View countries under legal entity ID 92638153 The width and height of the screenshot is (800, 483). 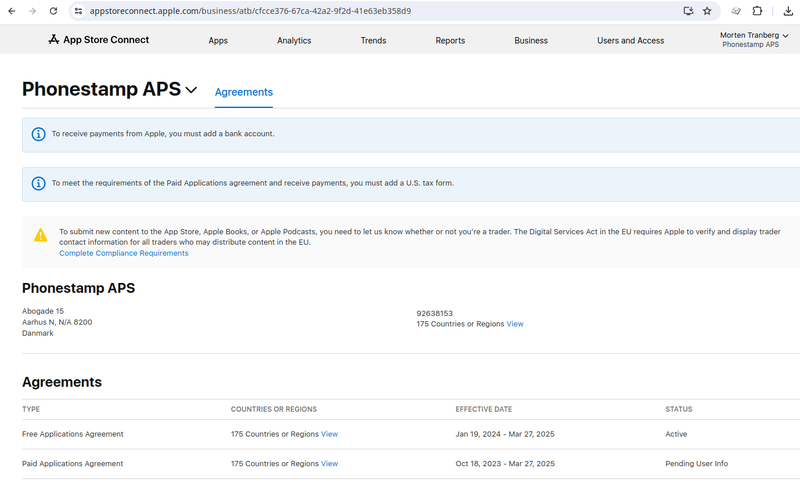(x=515, y=324)
